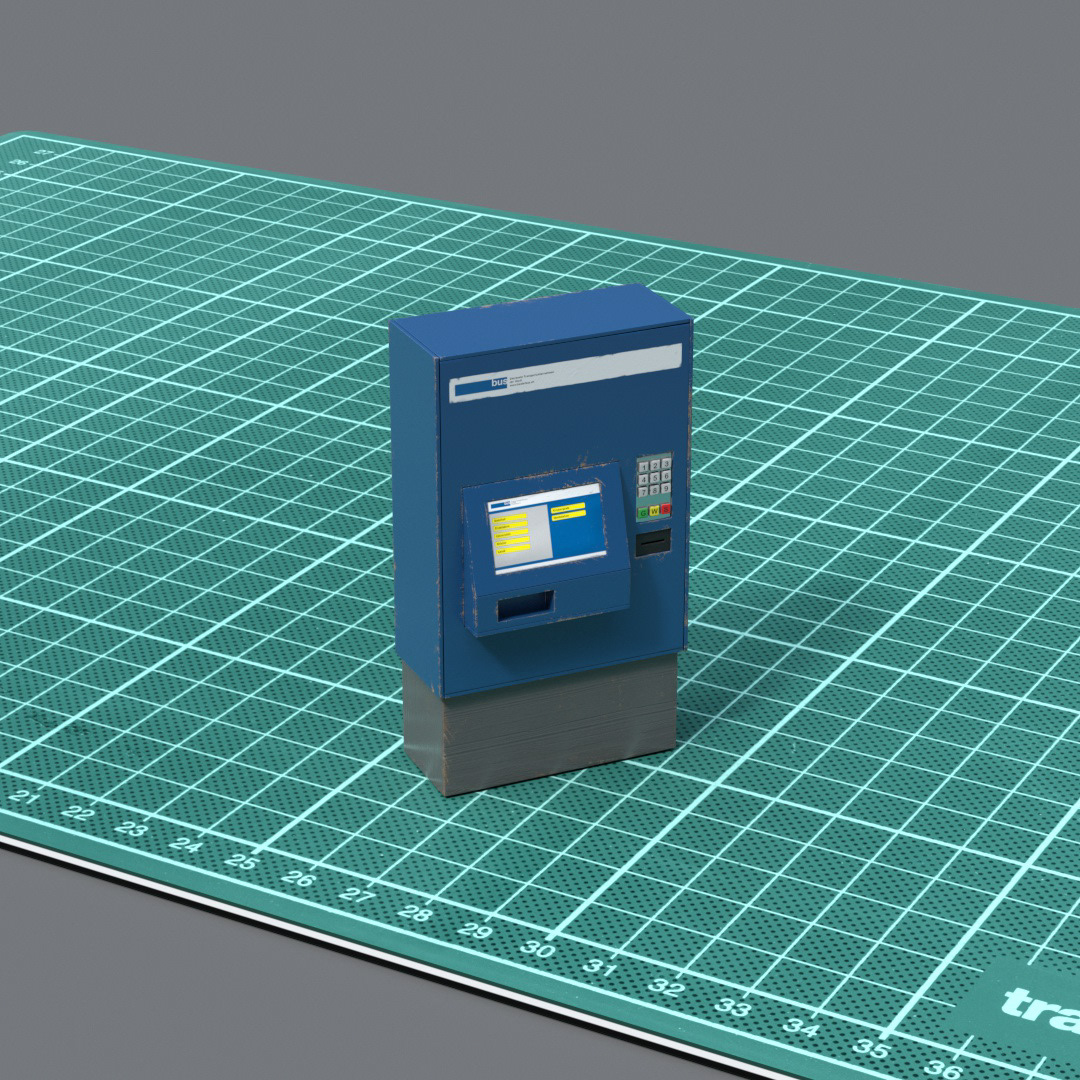Select the topmost yellow button in the screen's left list
The height and width of the screenshot is (1080, 1080).
tap(510, 519)
